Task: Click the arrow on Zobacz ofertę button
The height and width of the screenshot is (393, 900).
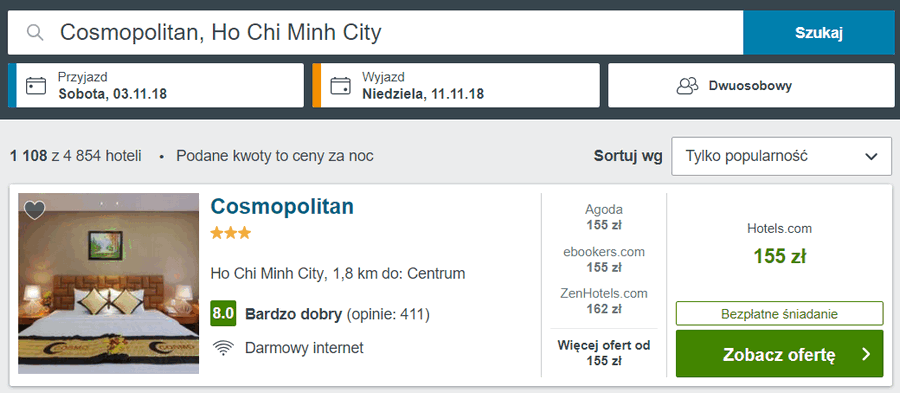Action: [x=867, y=354]
